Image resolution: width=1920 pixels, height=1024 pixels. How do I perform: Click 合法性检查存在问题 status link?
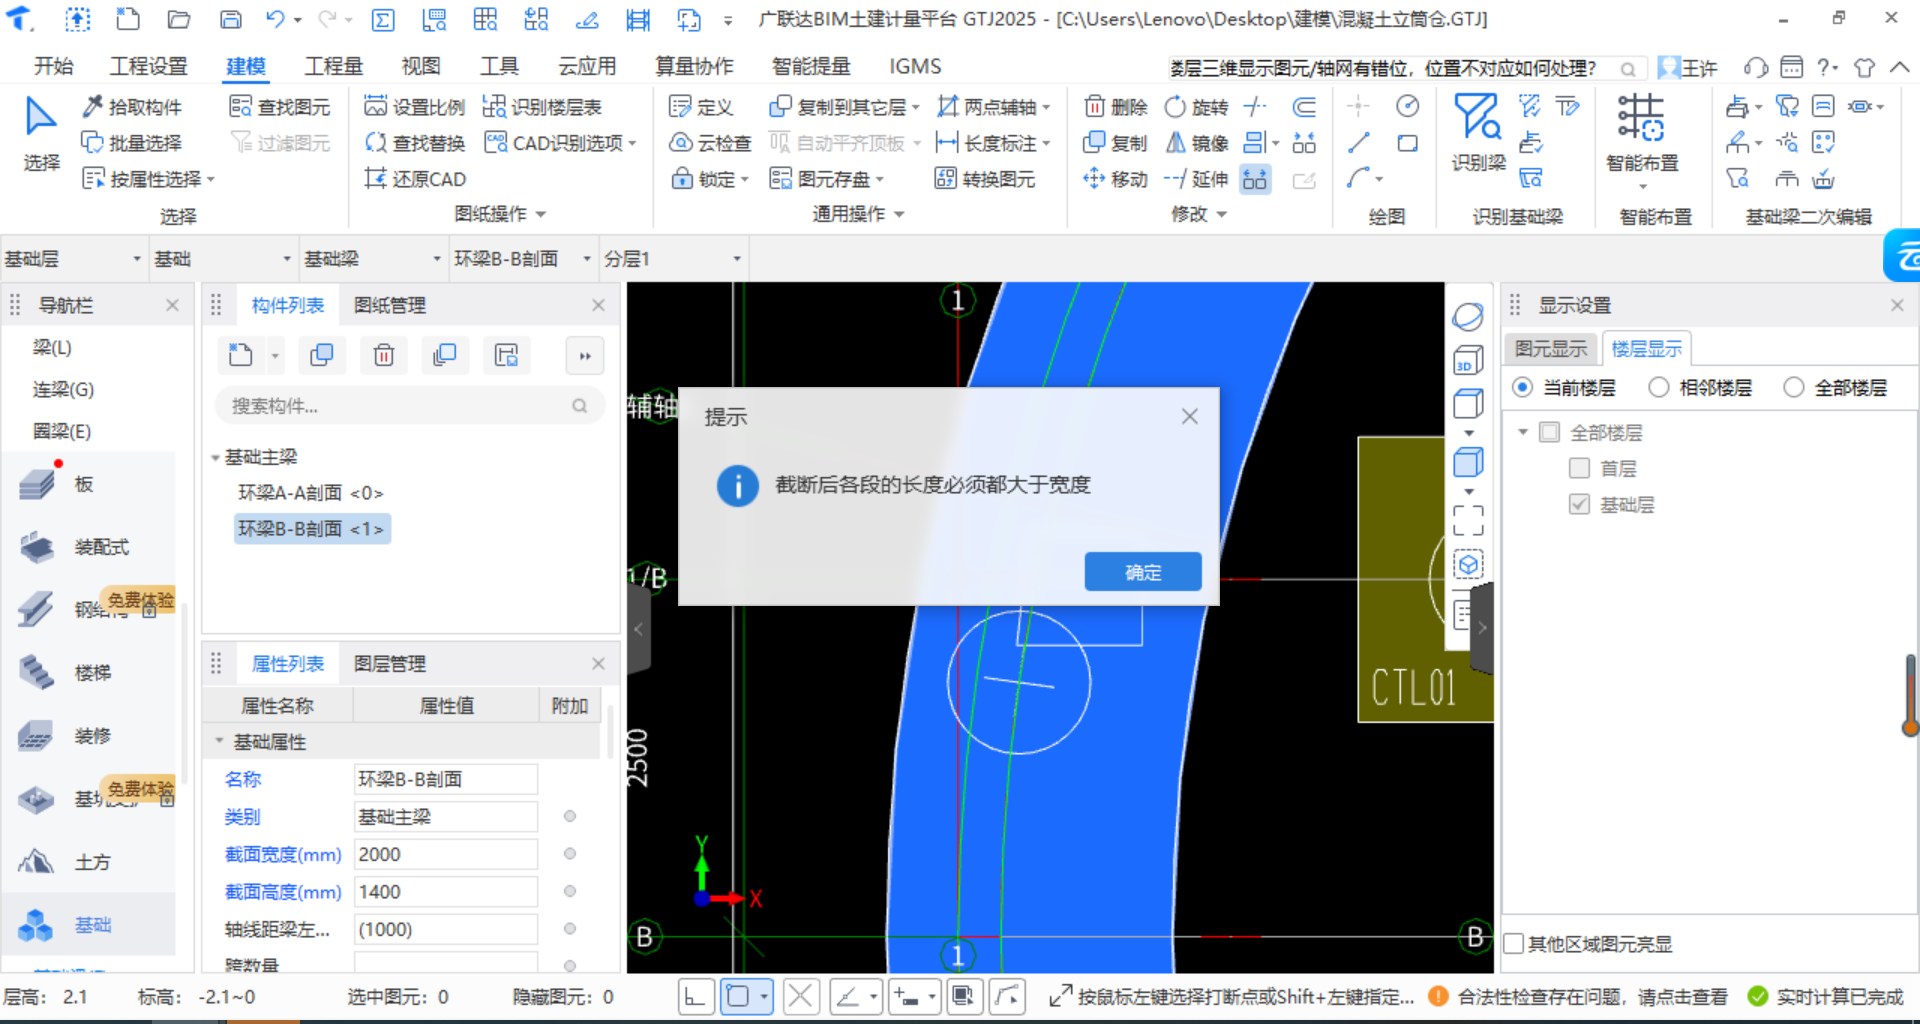[1592, 996]
